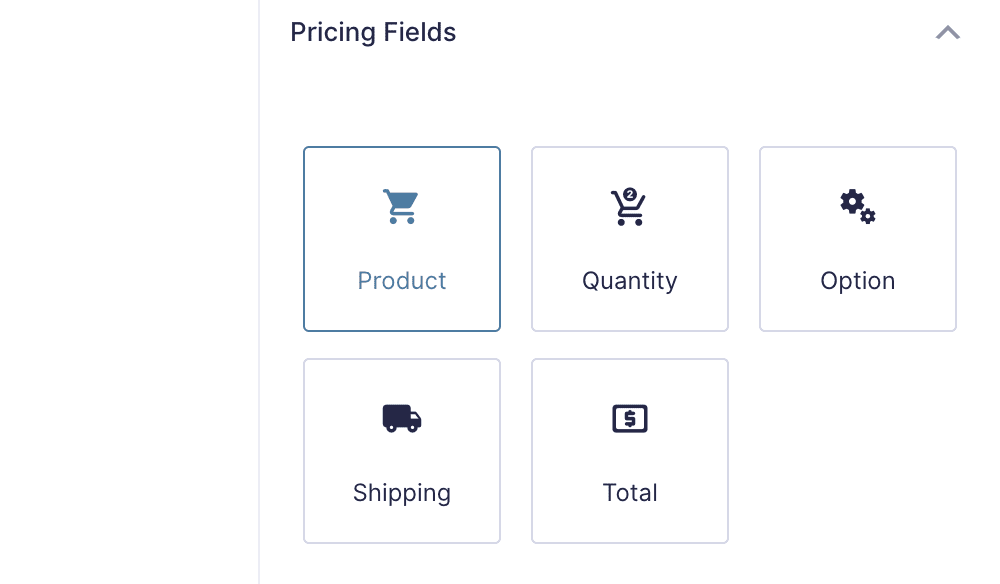
Task: Click the Pricing Fields heading text
Action: [x=373, y=33]
